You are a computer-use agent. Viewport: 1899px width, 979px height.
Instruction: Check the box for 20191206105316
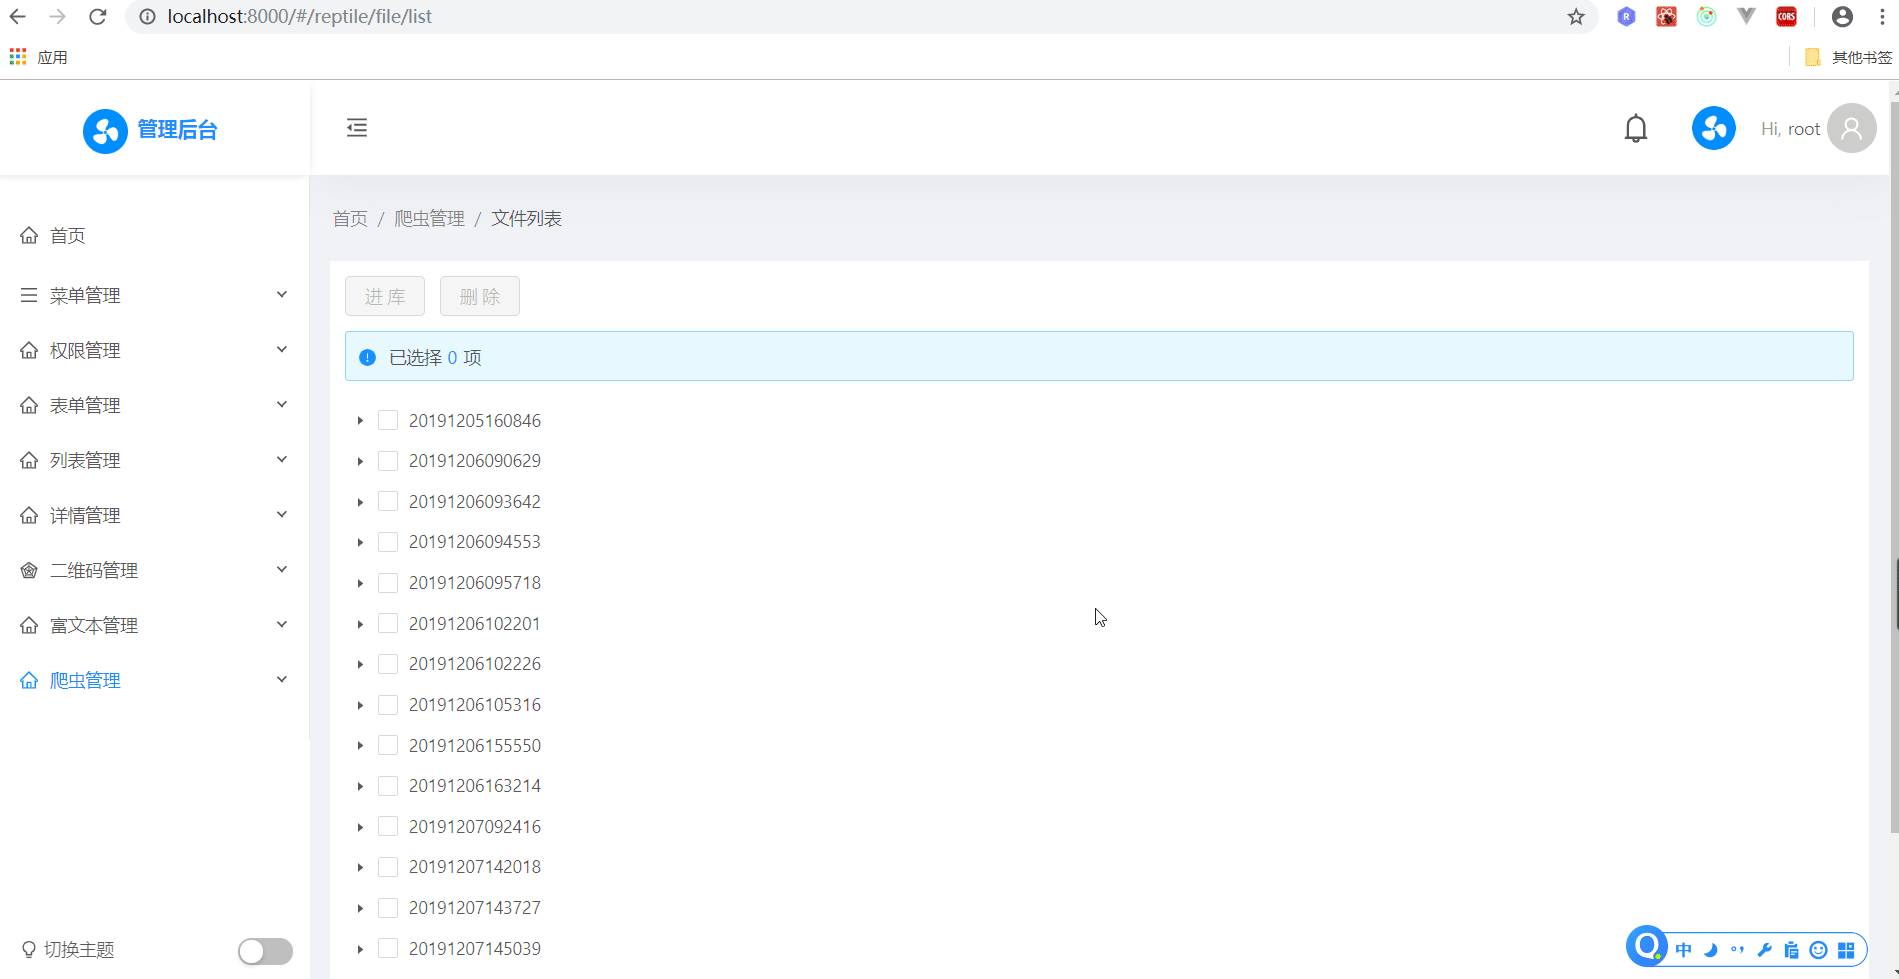(388, 705)
